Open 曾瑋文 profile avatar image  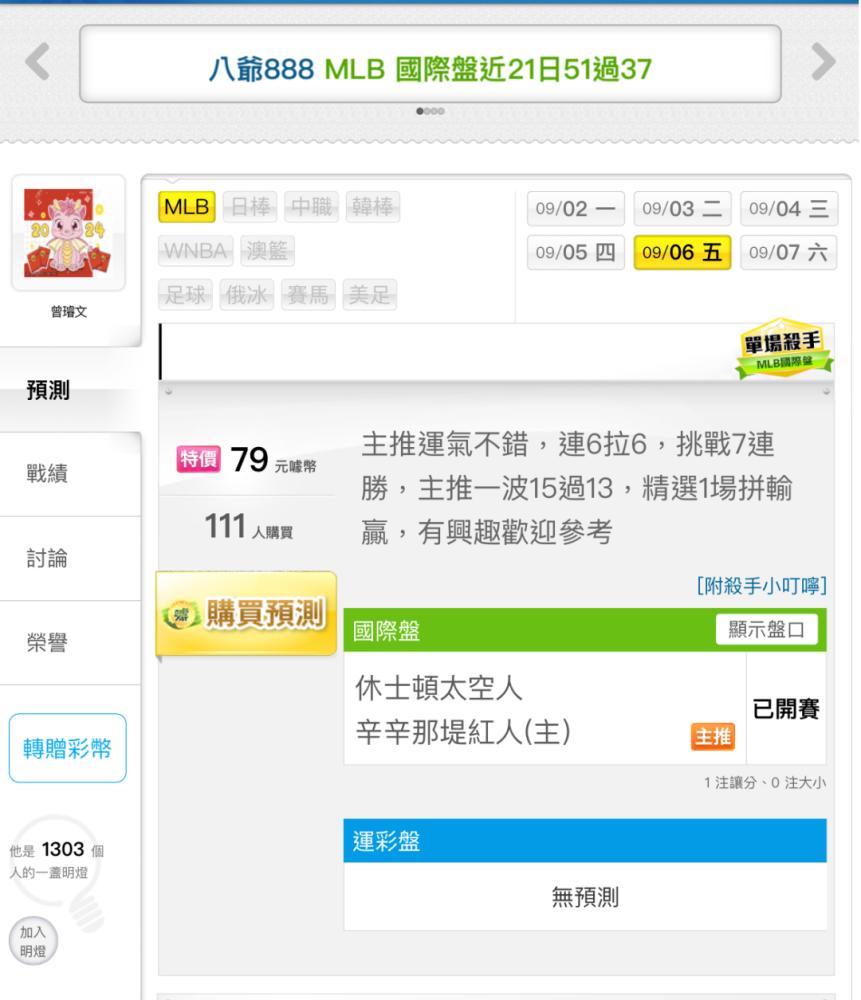(x=68, y=232)
